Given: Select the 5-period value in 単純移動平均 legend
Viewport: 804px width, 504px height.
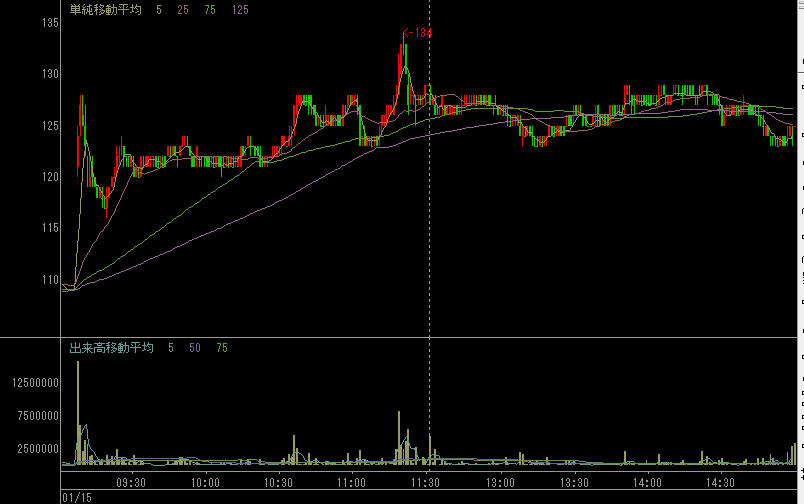Looking at the screenshot, I should 159,10.
